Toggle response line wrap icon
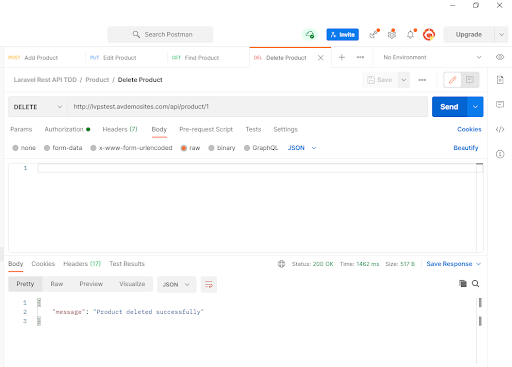Screen dimensions: 512x367 (209, 284)
